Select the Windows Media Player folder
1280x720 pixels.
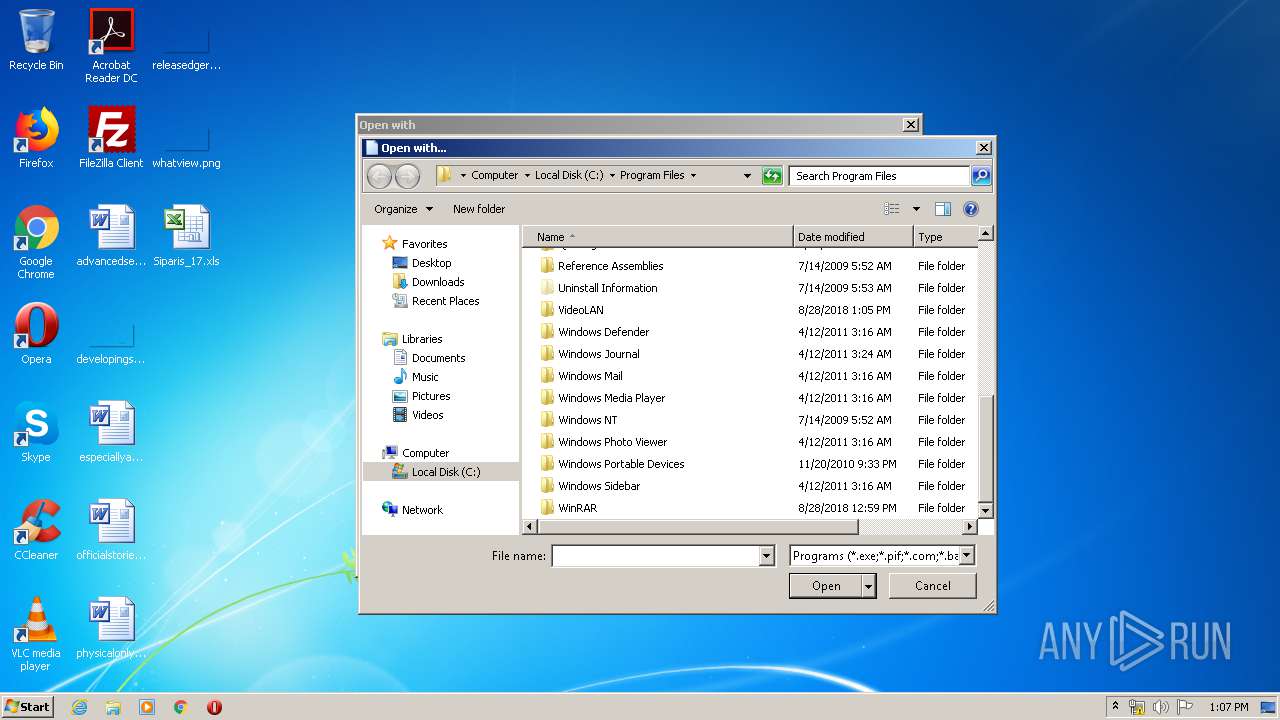(x=611, y=398)
